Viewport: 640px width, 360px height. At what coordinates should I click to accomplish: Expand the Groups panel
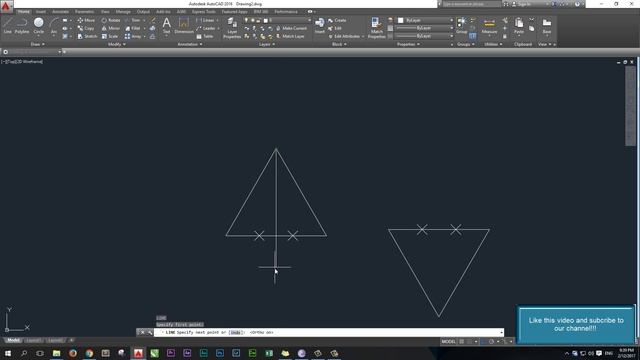465,44
